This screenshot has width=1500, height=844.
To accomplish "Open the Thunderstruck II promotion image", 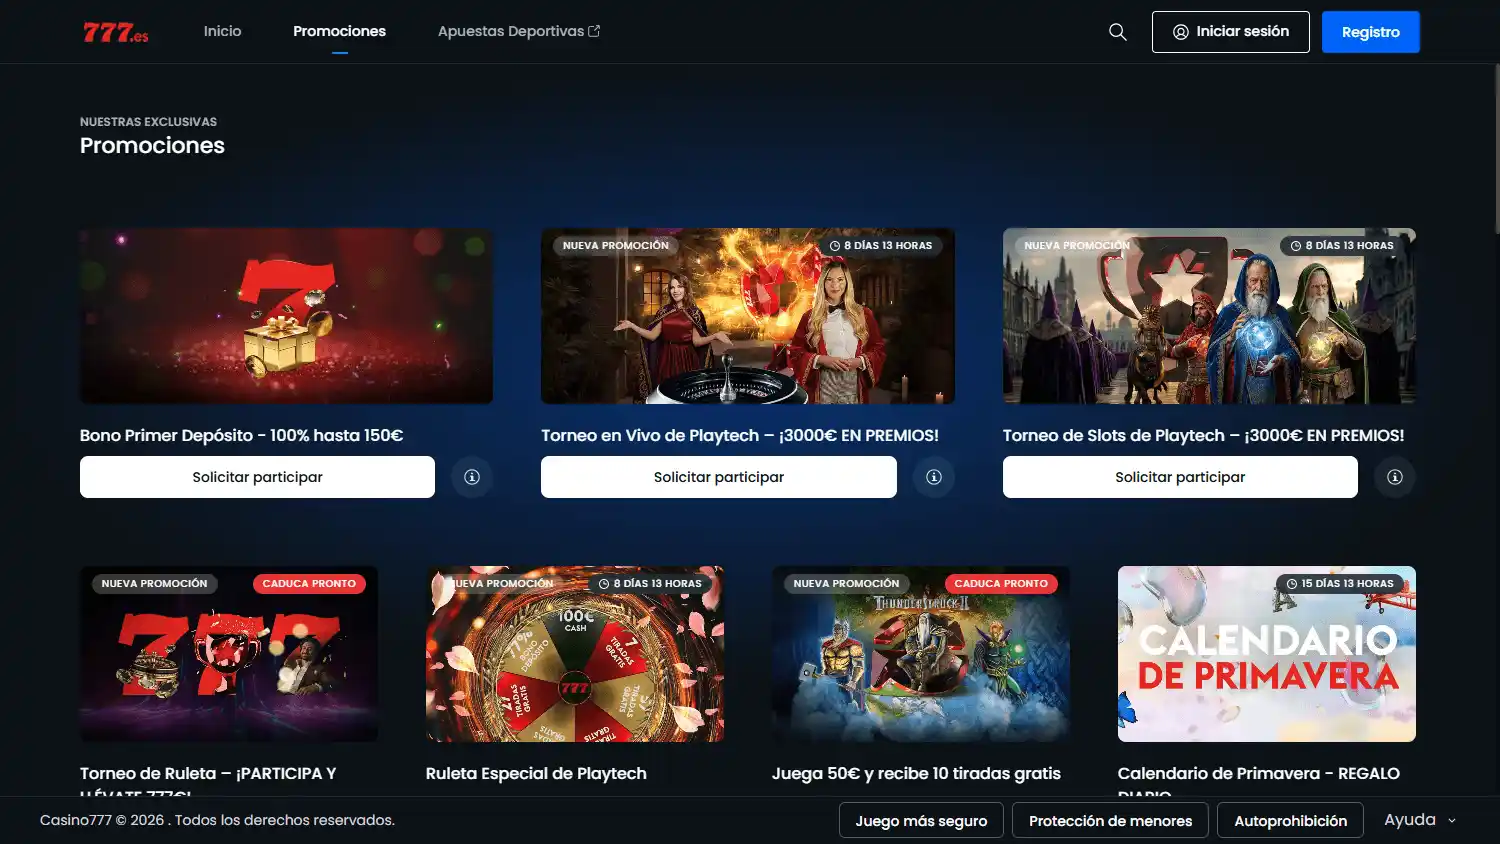I will pyautogui.click(x=921, y=654).
